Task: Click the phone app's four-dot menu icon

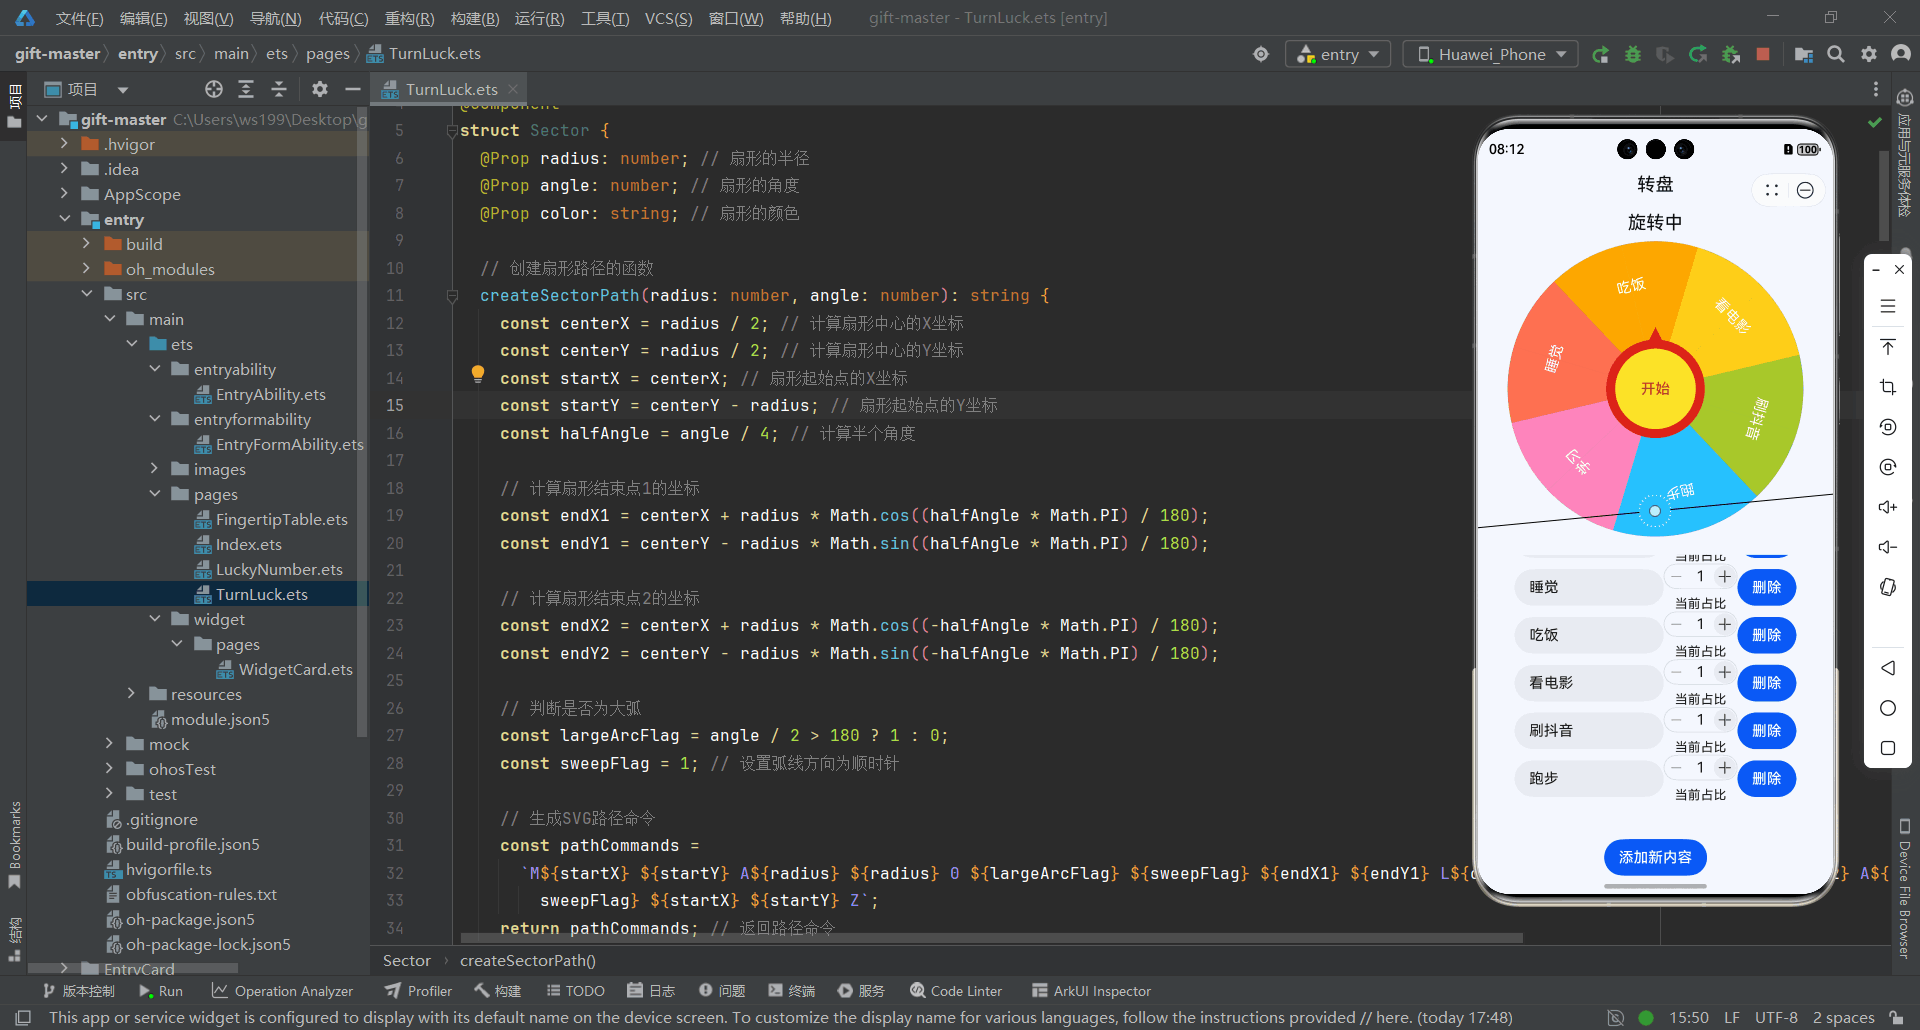Action: point(1772,190)
